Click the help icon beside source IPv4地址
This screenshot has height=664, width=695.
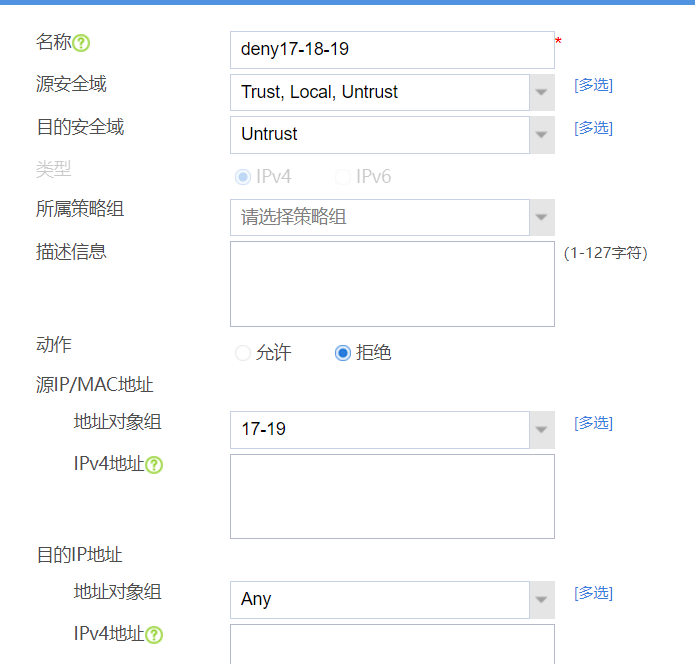pyautogui.click(x=154, y=465)
